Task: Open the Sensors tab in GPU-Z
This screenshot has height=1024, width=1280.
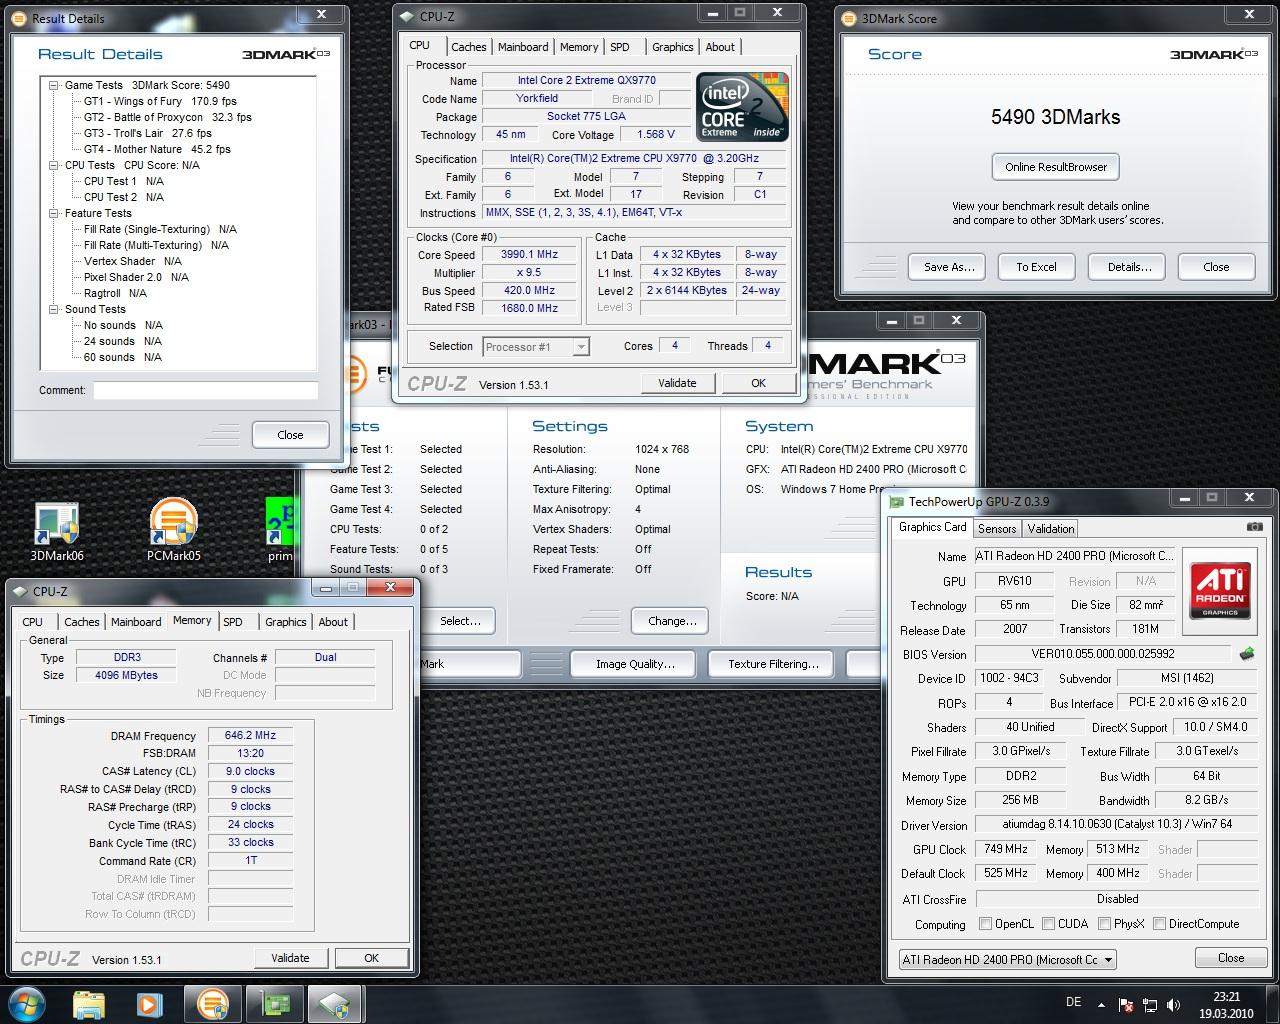Action: point(997,529)
